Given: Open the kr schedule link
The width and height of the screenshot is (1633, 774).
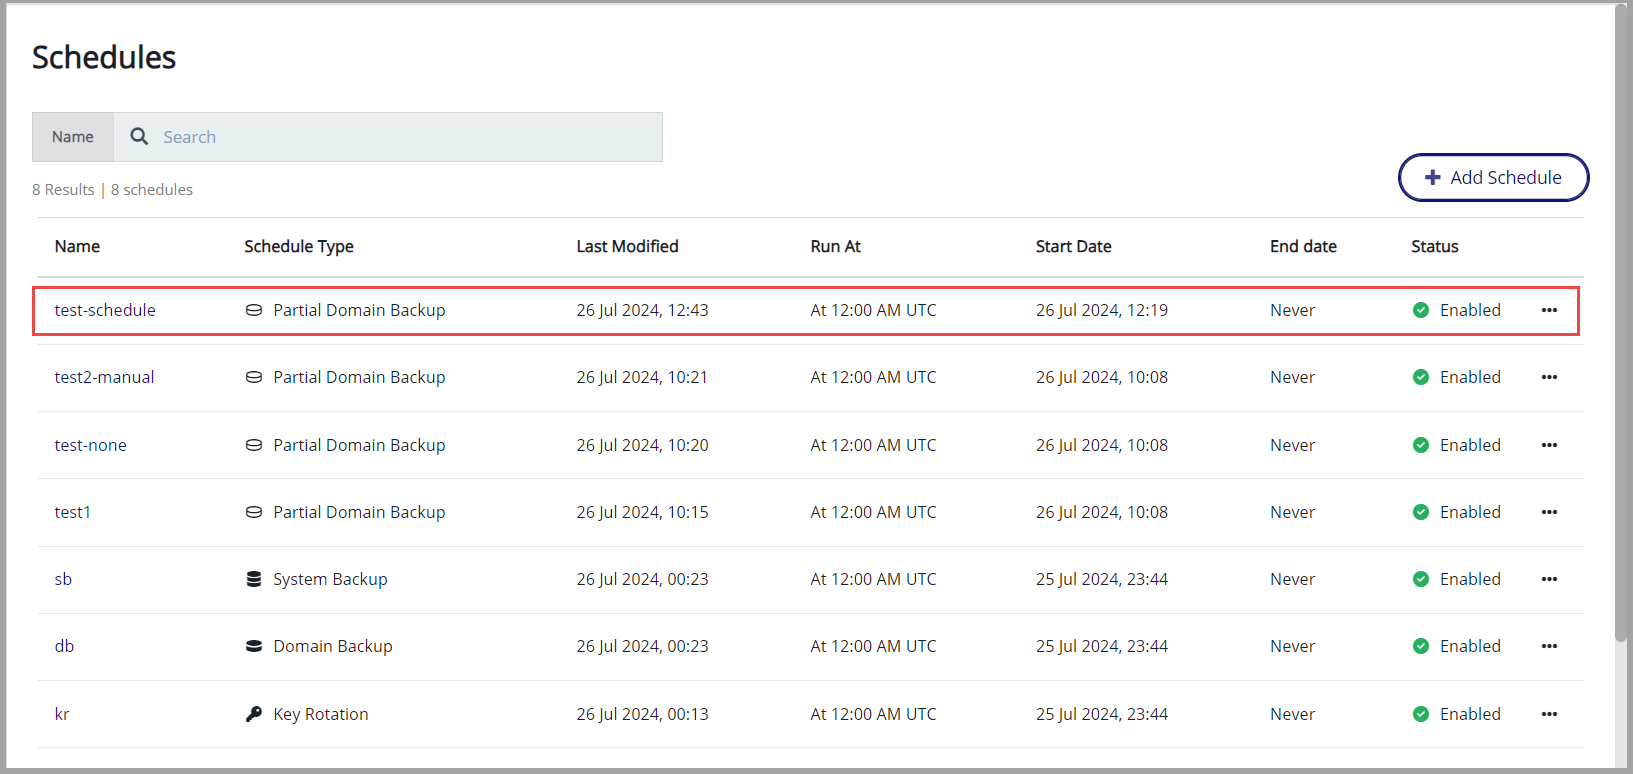Looking at the screenshot, I should click(x=62, y=714).
